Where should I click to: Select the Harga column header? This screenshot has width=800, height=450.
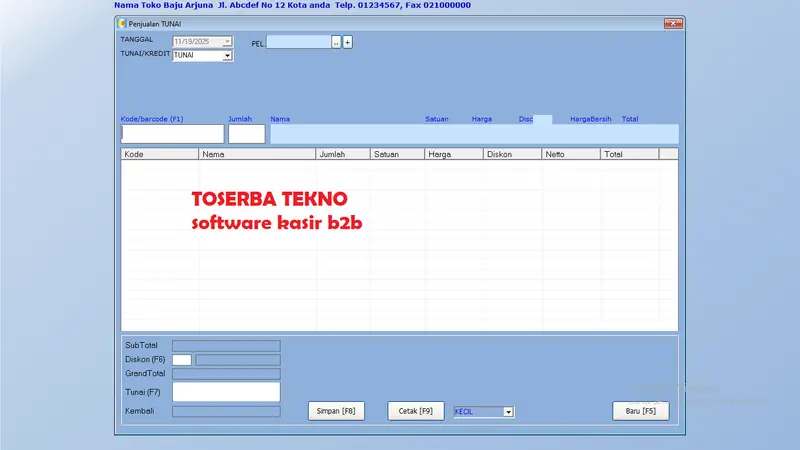pyautogui.click(x=453, y=155)
